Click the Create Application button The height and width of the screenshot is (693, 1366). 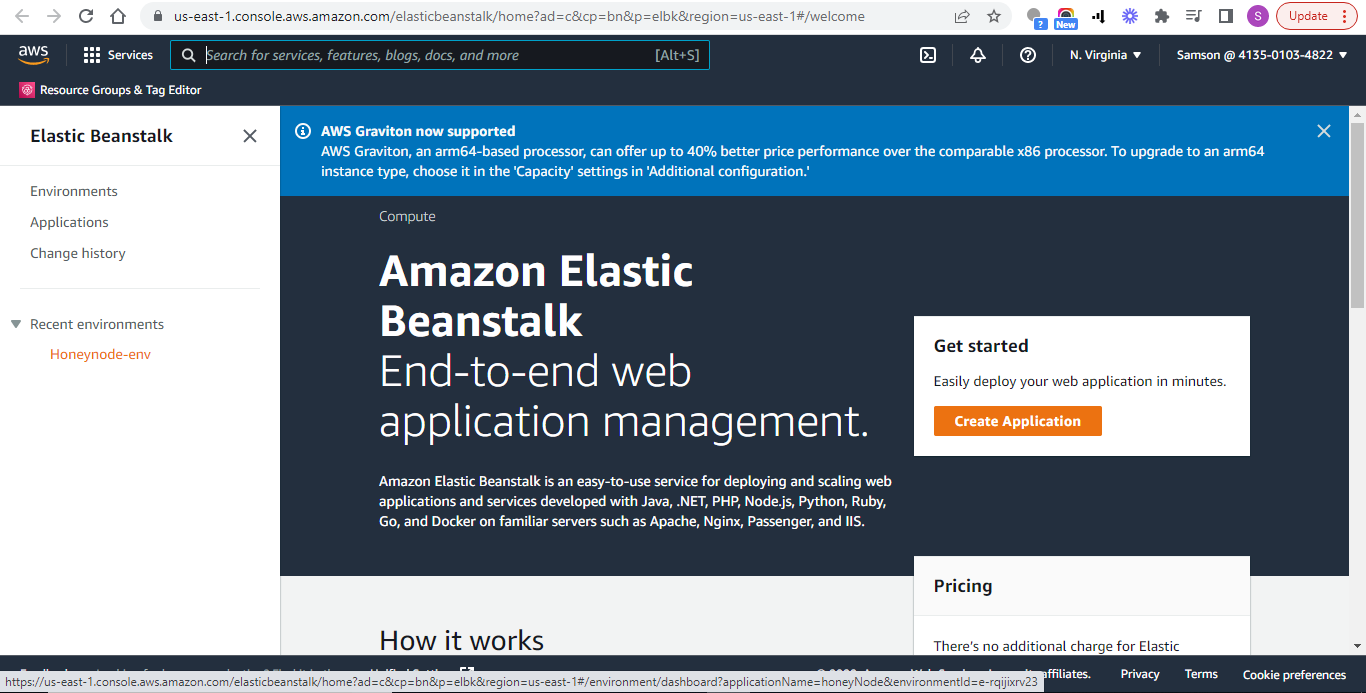point(1017,421)
